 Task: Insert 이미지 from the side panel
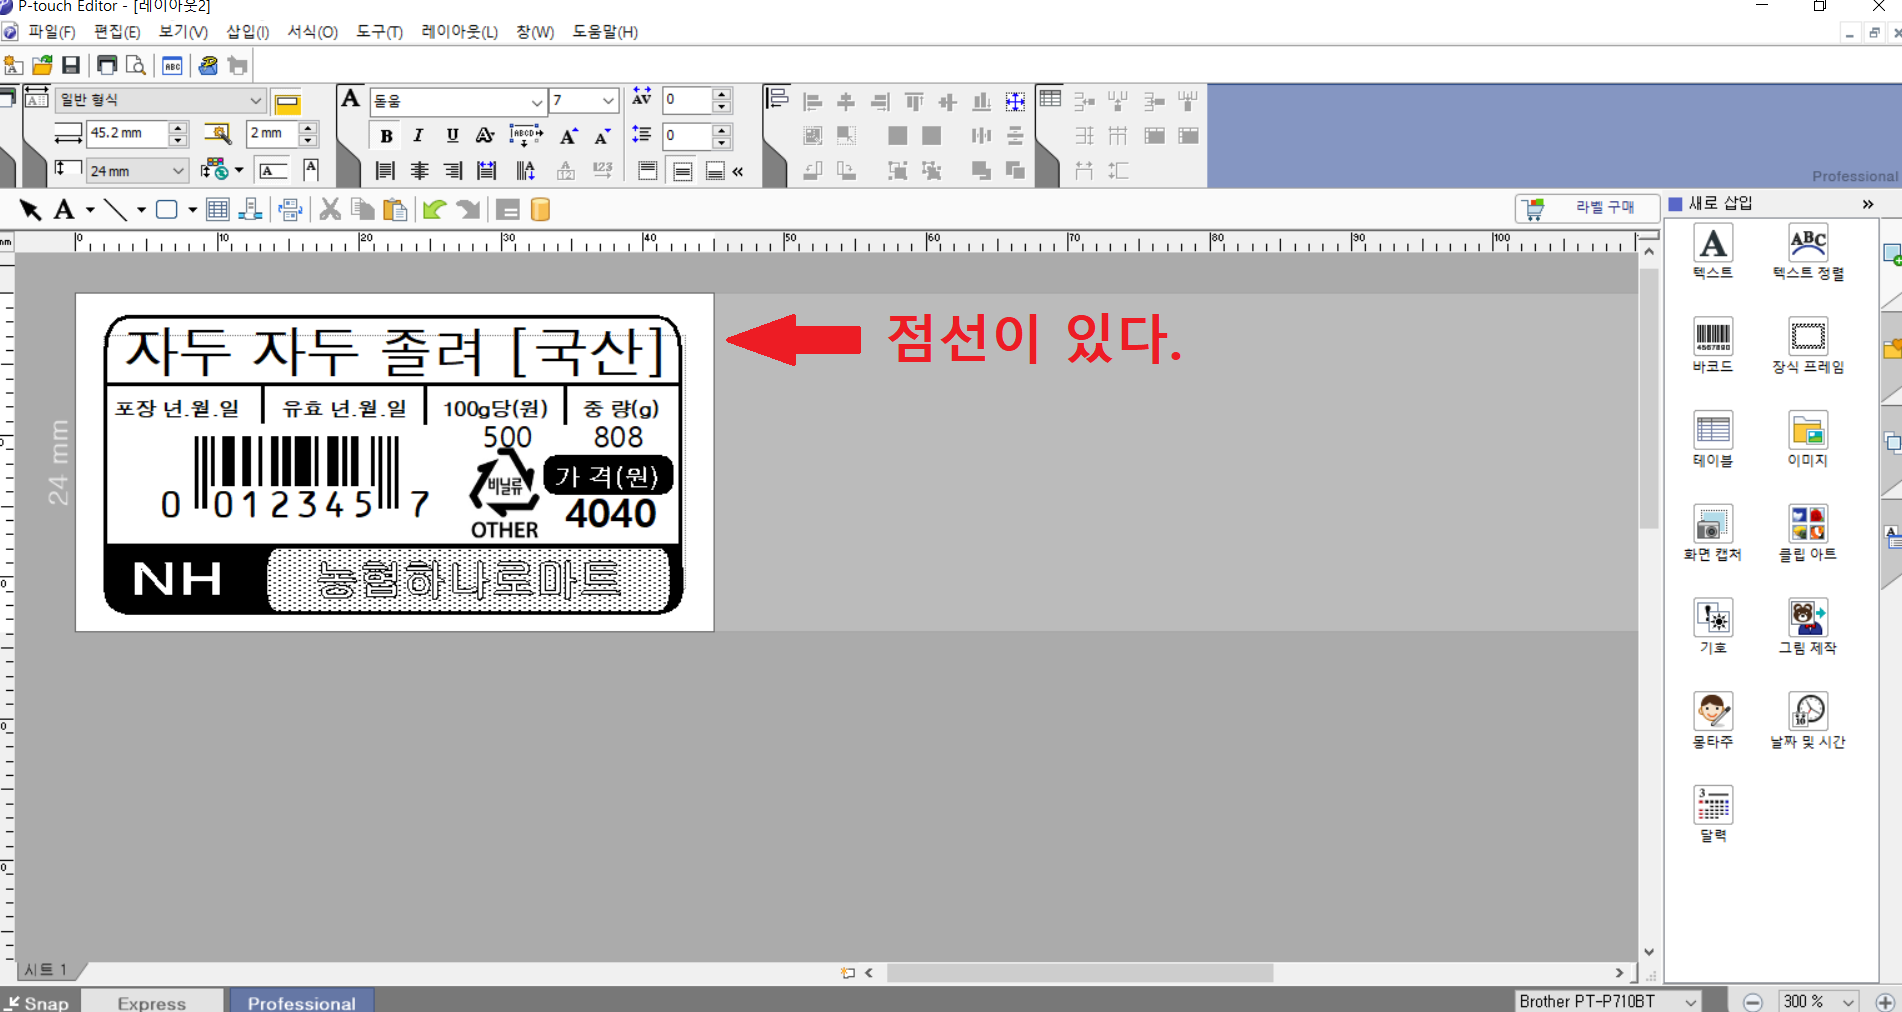pos(1808,439)
